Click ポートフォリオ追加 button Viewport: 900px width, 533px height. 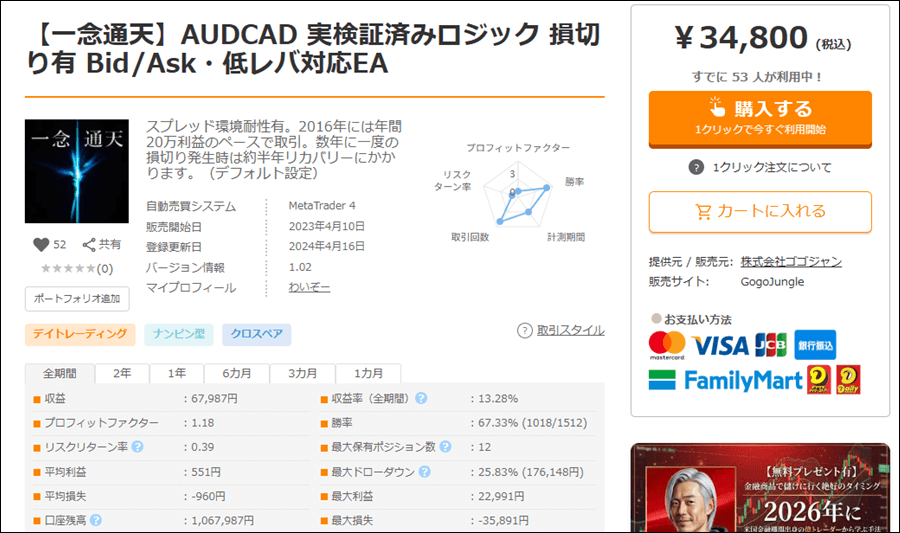[77, 298]
